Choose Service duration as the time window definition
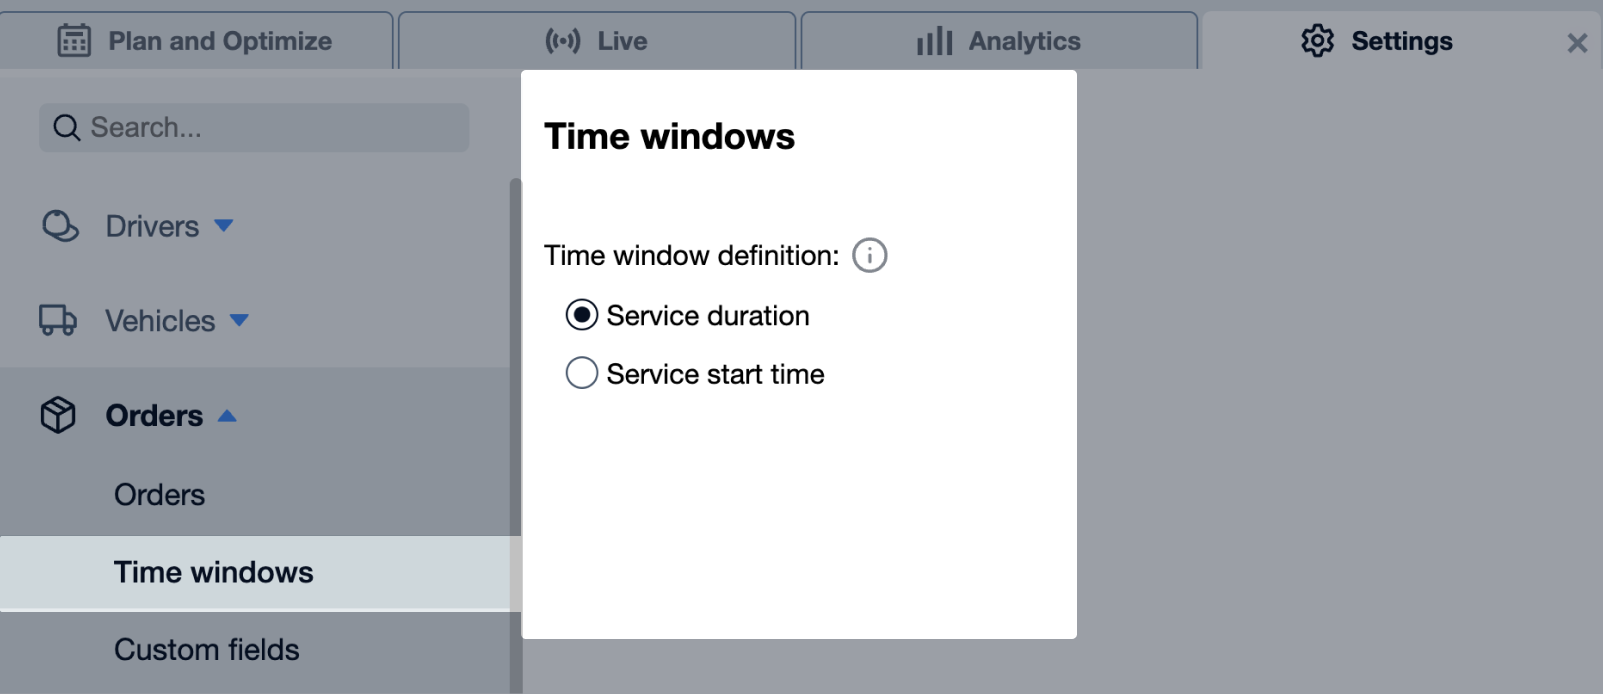 tap(581, 314)
